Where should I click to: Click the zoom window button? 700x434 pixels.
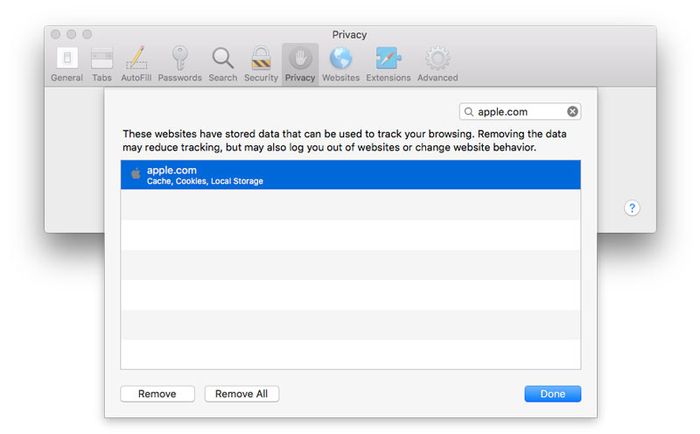coord(88,34)
